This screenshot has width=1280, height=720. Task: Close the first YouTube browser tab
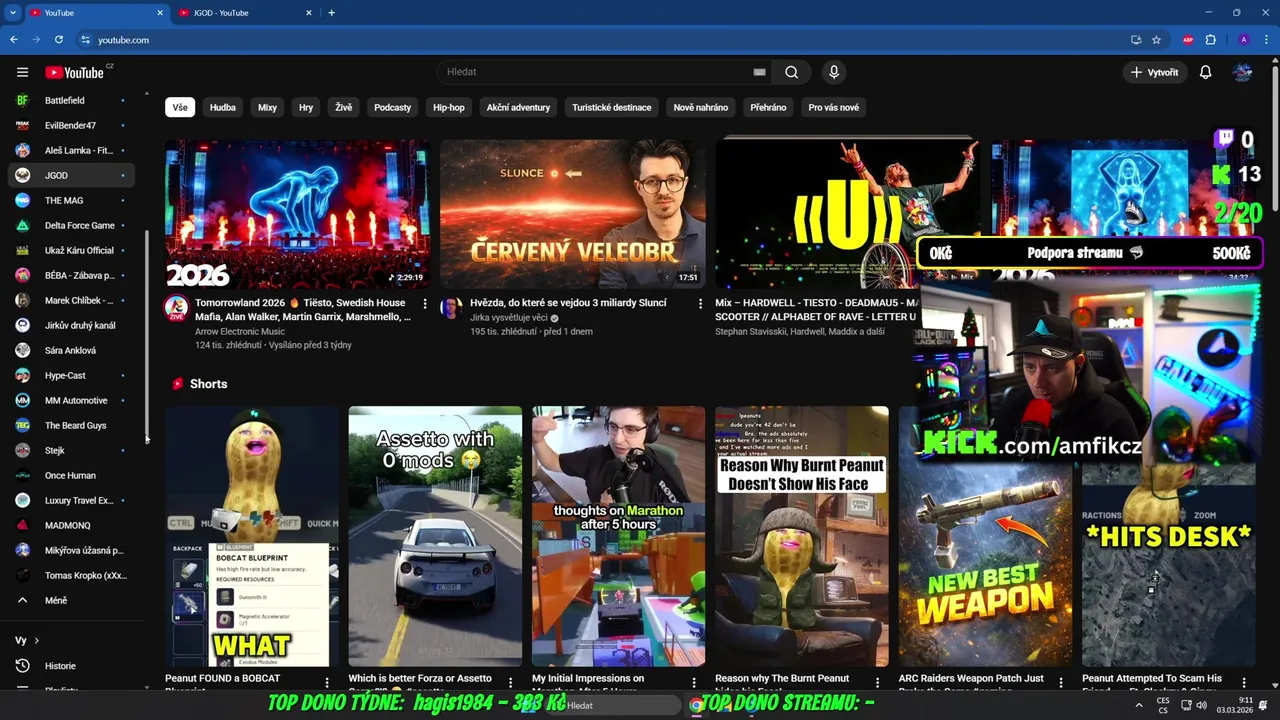[160, 13]
